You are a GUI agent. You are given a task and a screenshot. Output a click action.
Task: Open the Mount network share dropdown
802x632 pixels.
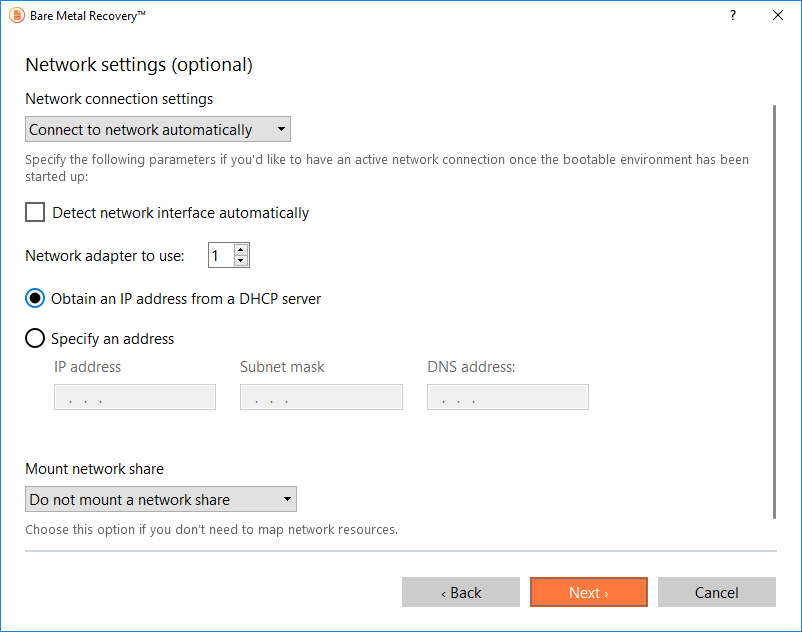[160, 499]
